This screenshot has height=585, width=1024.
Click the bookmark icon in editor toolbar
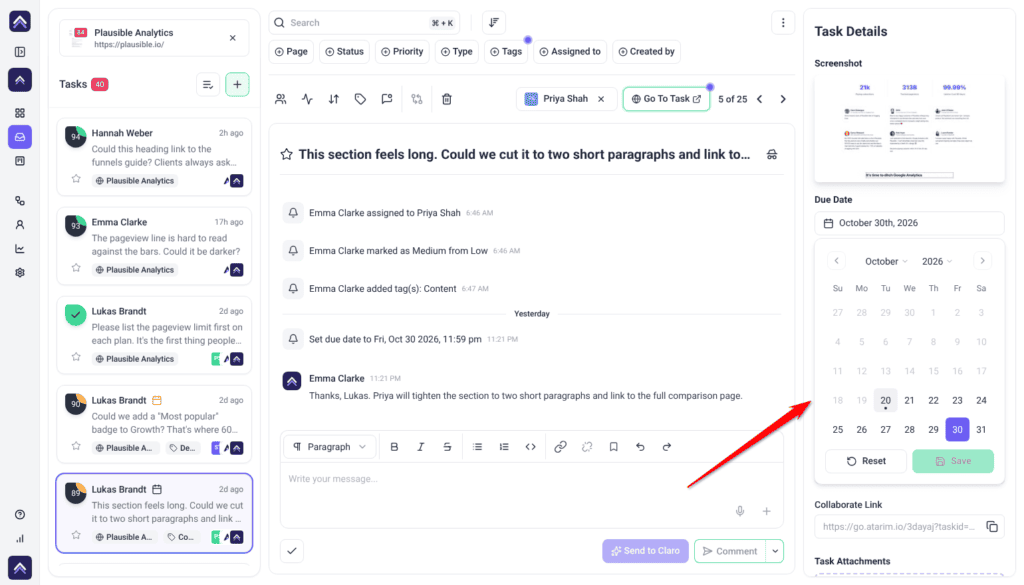[613, 447]
